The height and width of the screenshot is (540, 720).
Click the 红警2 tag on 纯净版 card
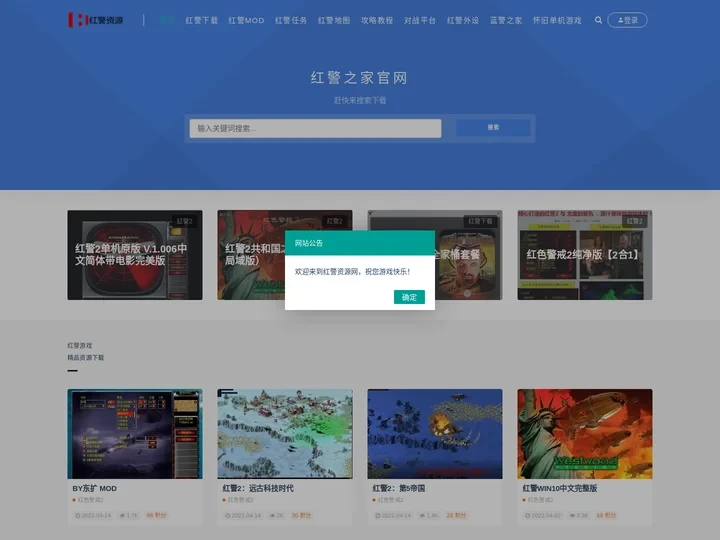(x=635, y=221)
